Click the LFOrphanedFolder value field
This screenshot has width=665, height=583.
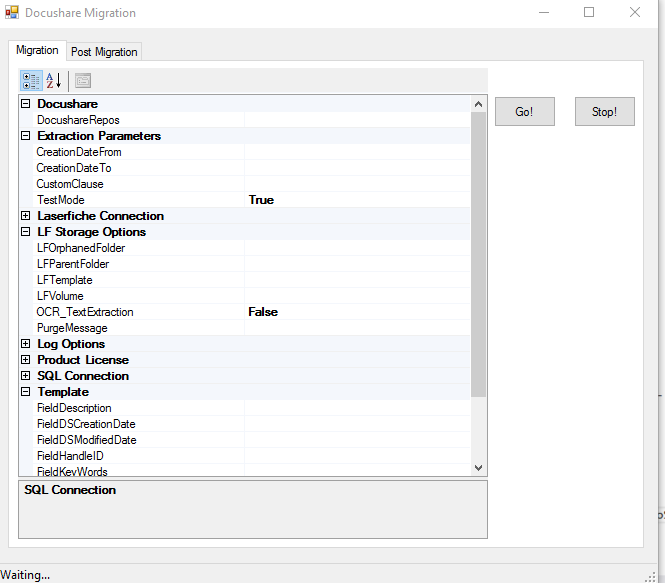tap(357, 248)
